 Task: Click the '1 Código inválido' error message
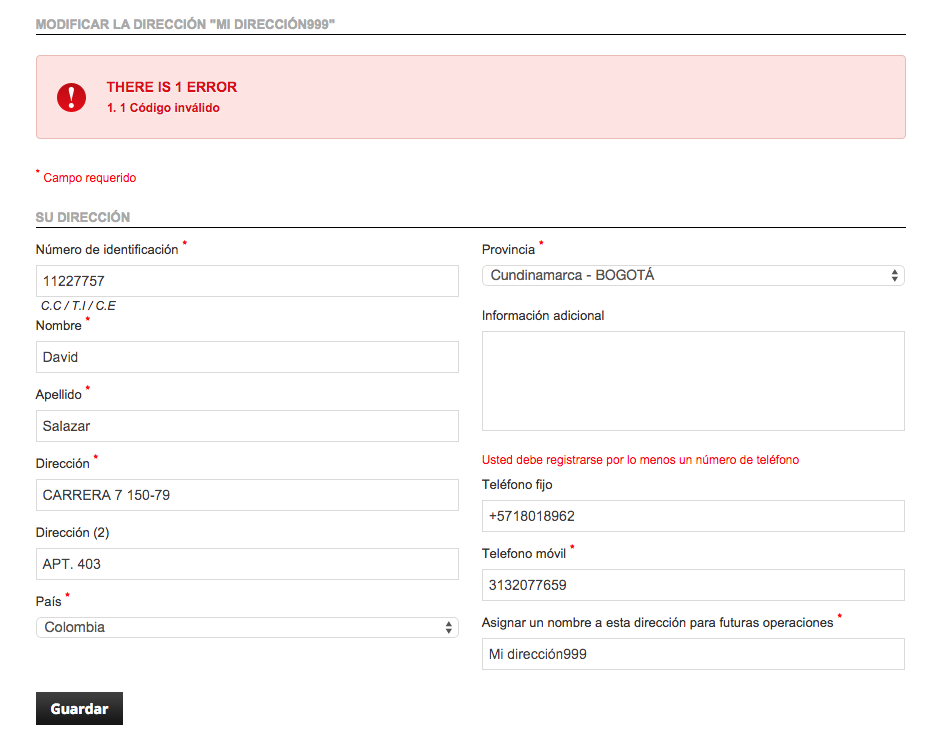tap(169, 108)
